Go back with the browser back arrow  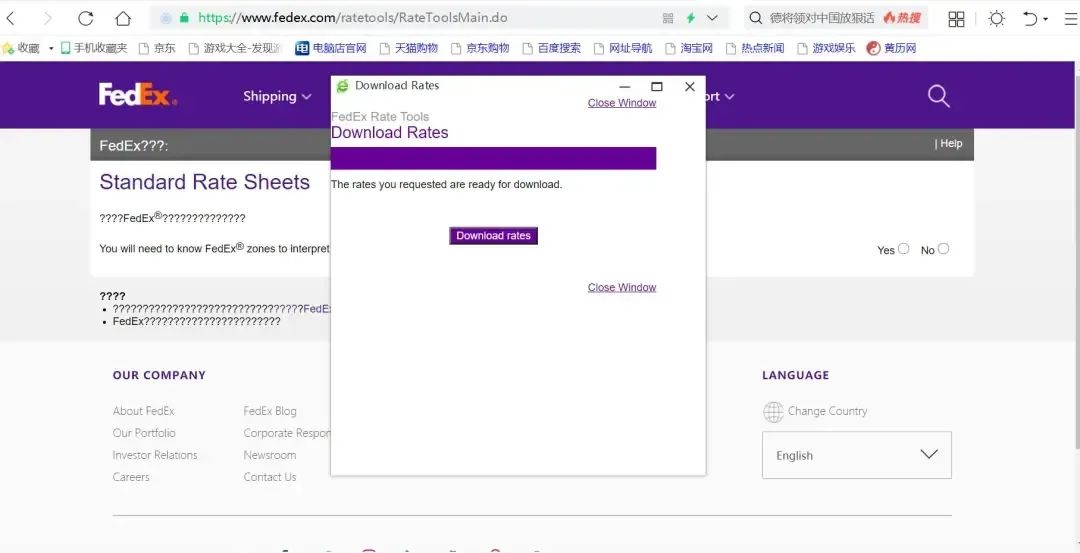point(10,19)
